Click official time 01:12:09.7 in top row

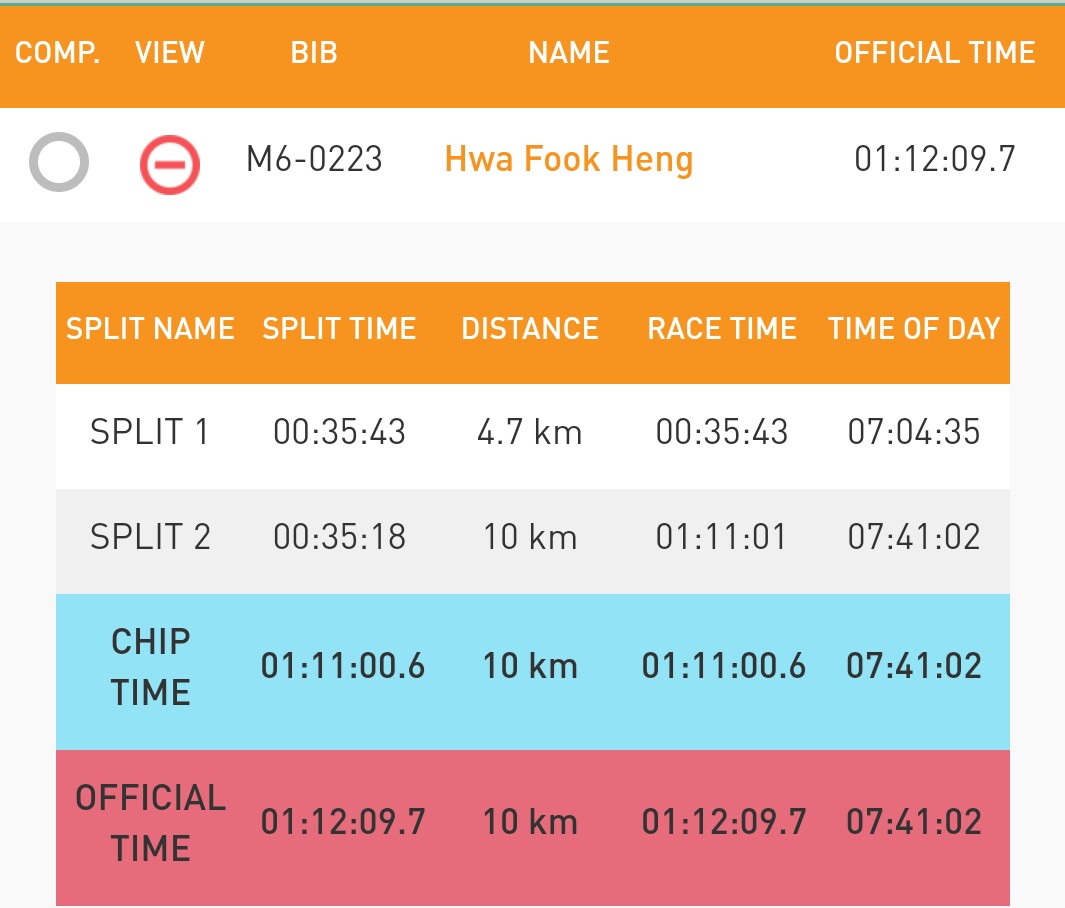(x=935, y=160)
